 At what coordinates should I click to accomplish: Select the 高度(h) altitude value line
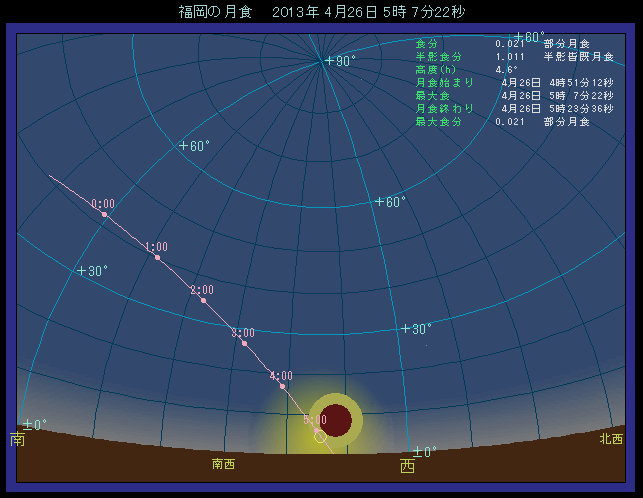coord(470,69)
